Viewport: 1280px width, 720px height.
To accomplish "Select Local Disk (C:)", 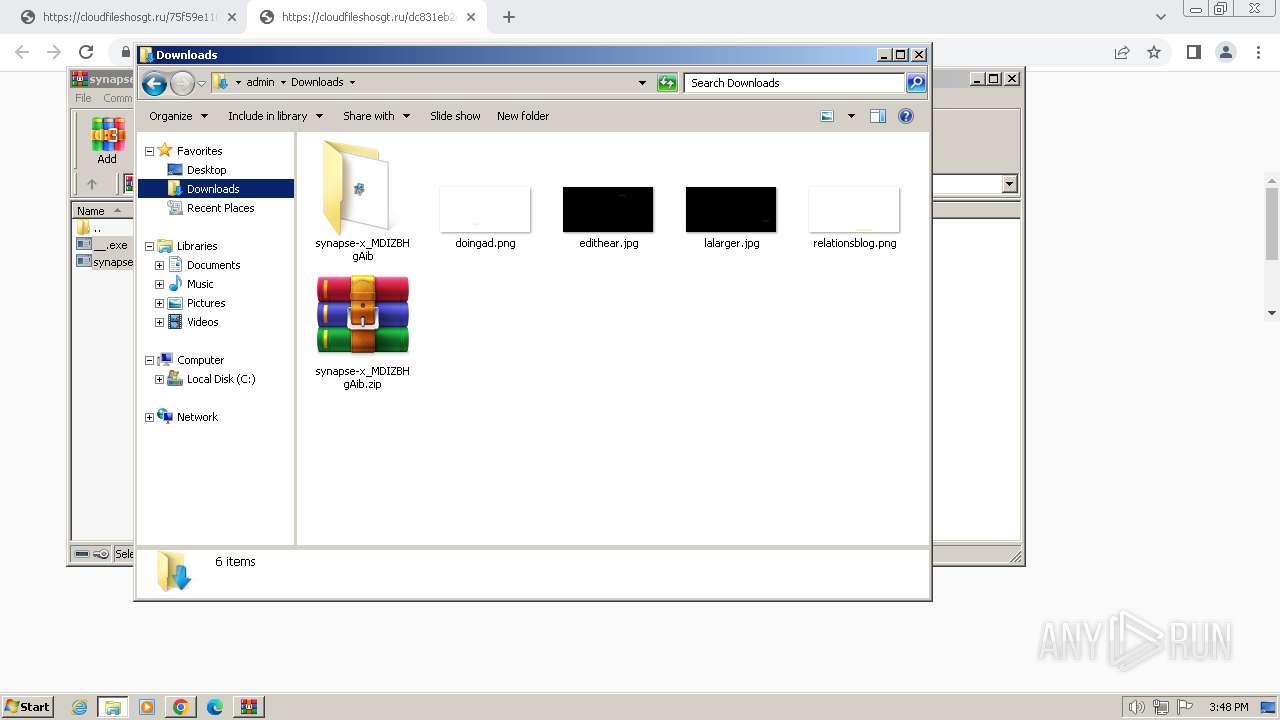I will point(220,379).
